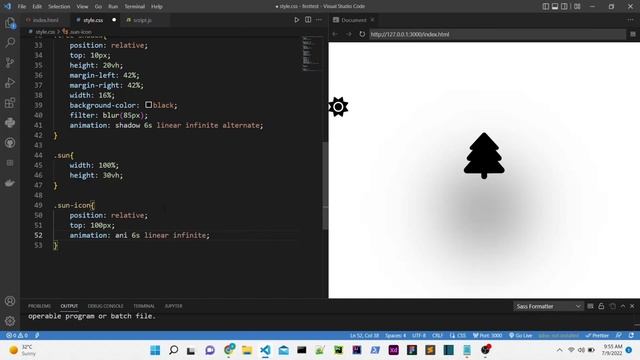This screenshot has height=360, width=640.
Task: Click the Prettier status bar item
Action: point(597,336)
